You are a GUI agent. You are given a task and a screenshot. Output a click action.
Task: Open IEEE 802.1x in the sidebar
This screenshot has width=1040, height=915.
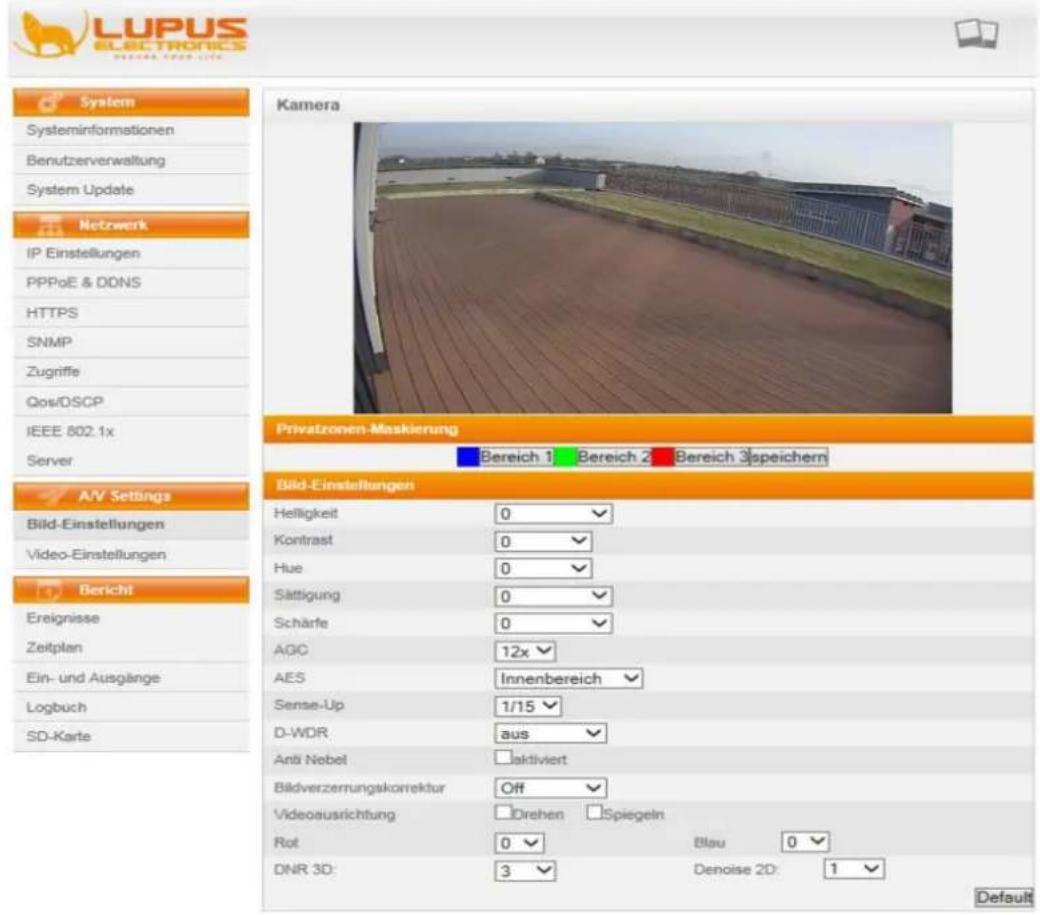click(x=131, y=432)
